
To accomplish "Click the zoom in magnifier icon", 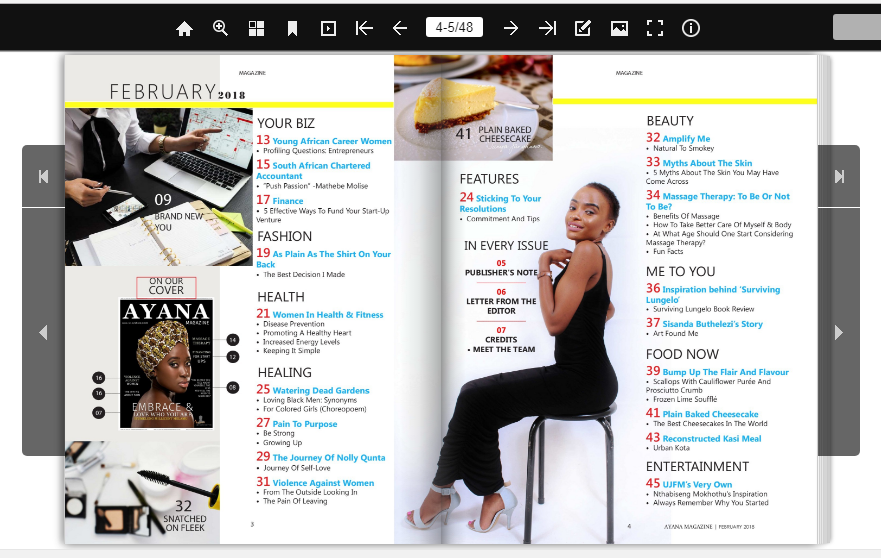I will 220,28.
